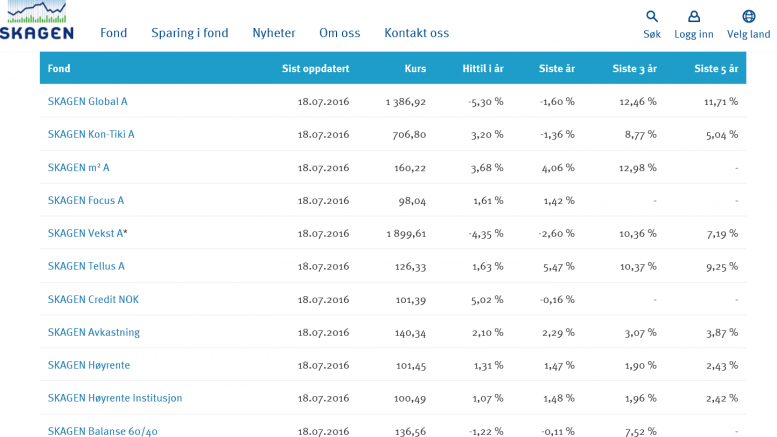Select the 9,25 % five-year value
This screenshot has height=437, width=777.
pyautogui.click(x=722, y=266)
